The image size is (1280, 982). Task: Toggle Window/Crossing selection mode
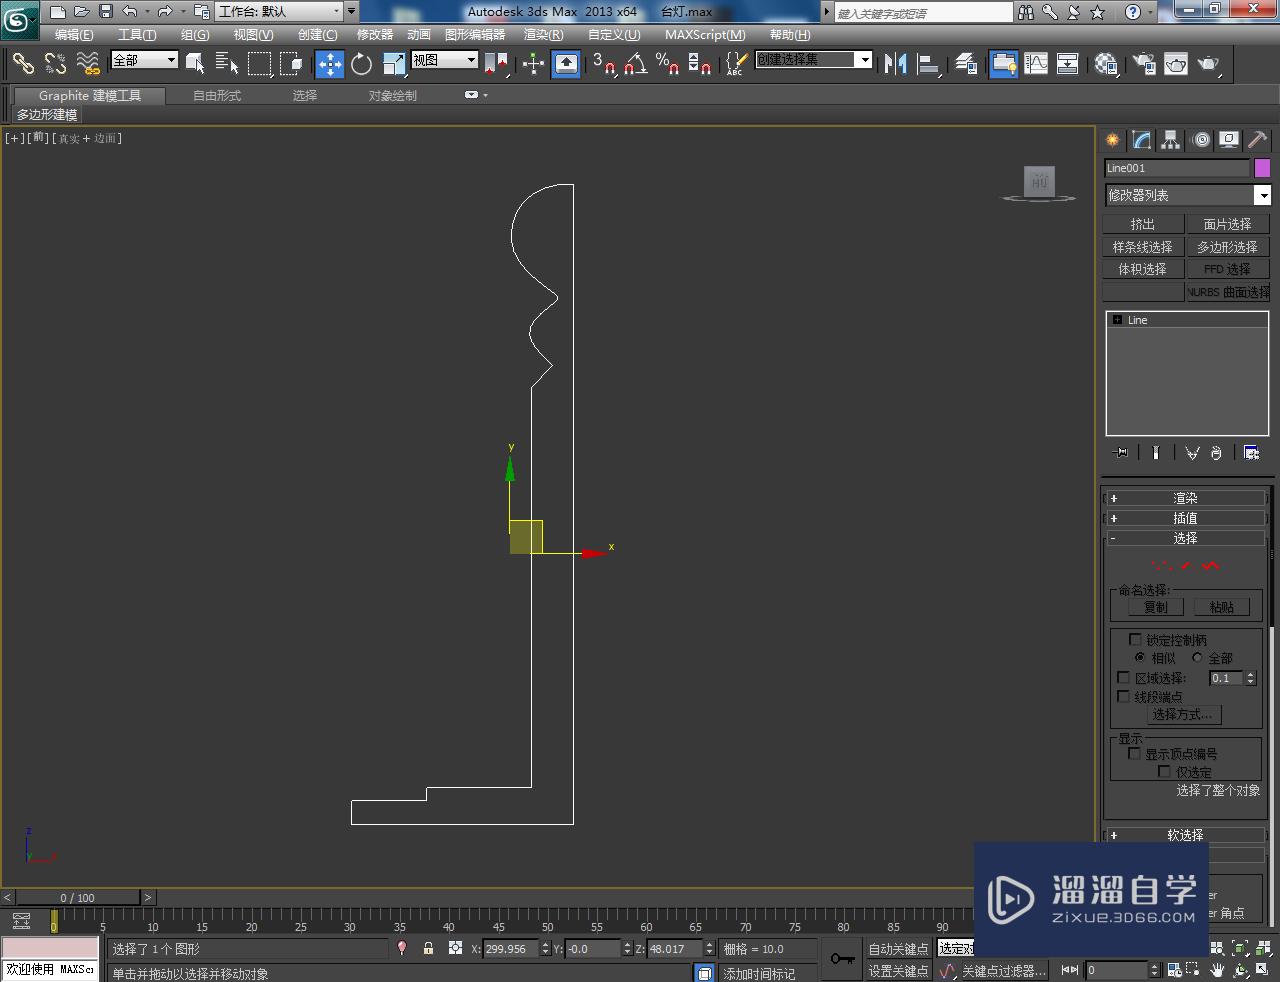(x=291, y=64)
